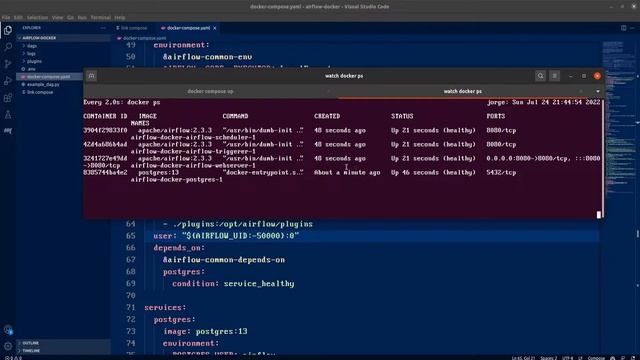
Task: Click the terminal search magnifier icon
Action: pos(540,76)
